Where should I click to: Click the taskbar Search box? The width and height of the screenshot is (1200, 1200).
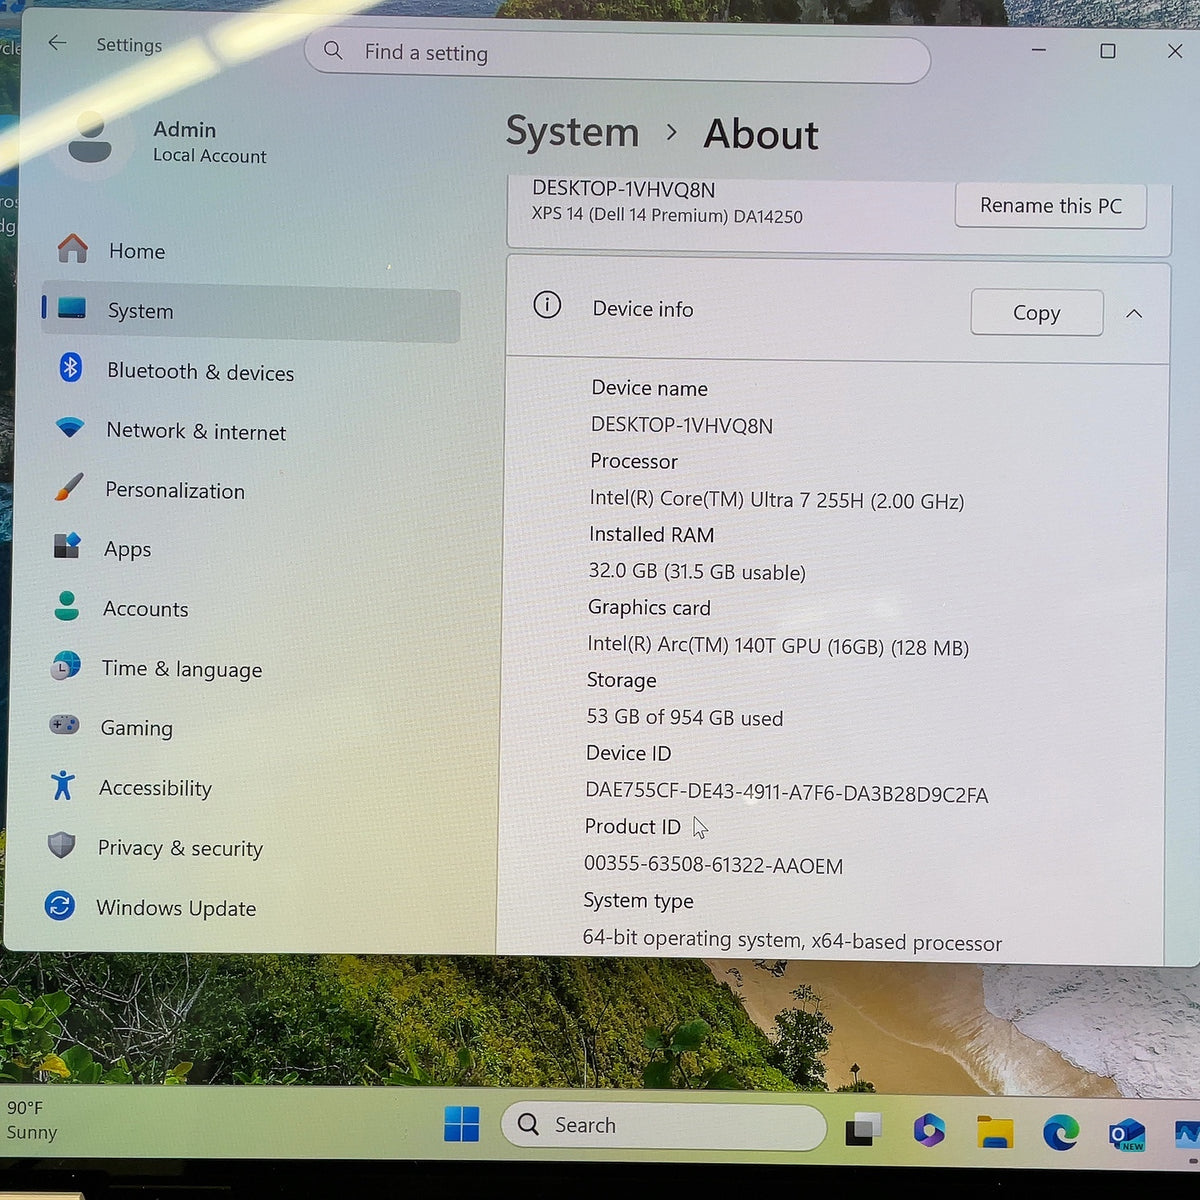point(664,1125)
